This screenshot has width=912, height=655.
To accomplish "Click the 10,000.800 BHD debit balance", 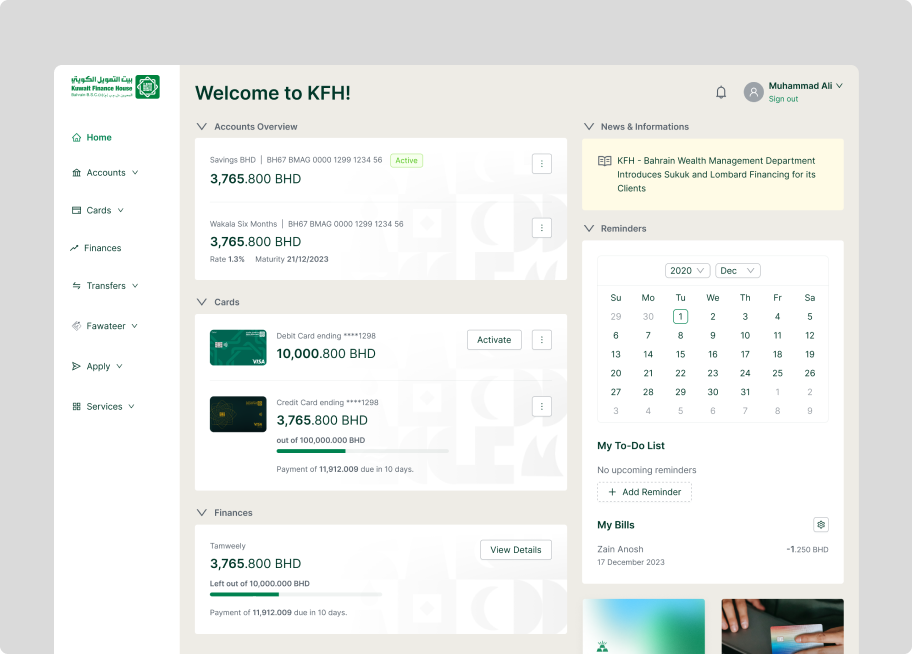I will [x=326, y=354].
